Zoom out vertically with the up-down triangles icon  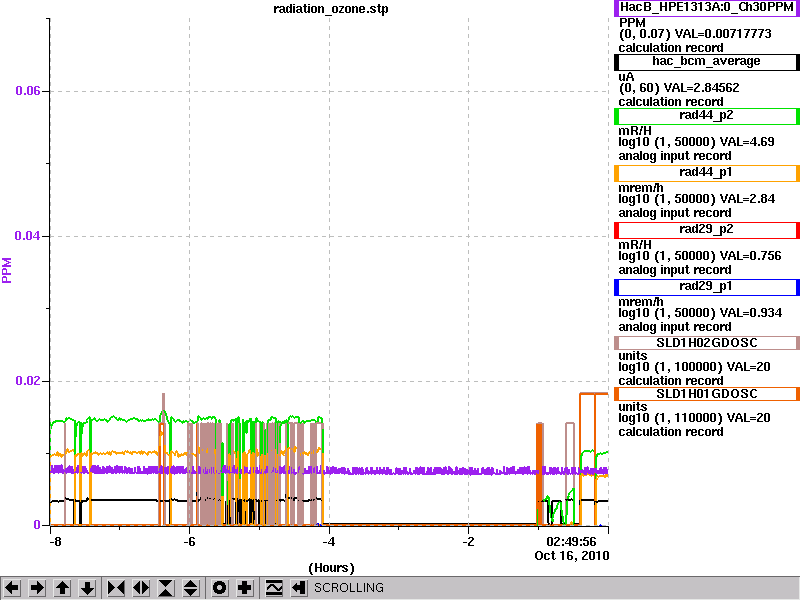191,588
